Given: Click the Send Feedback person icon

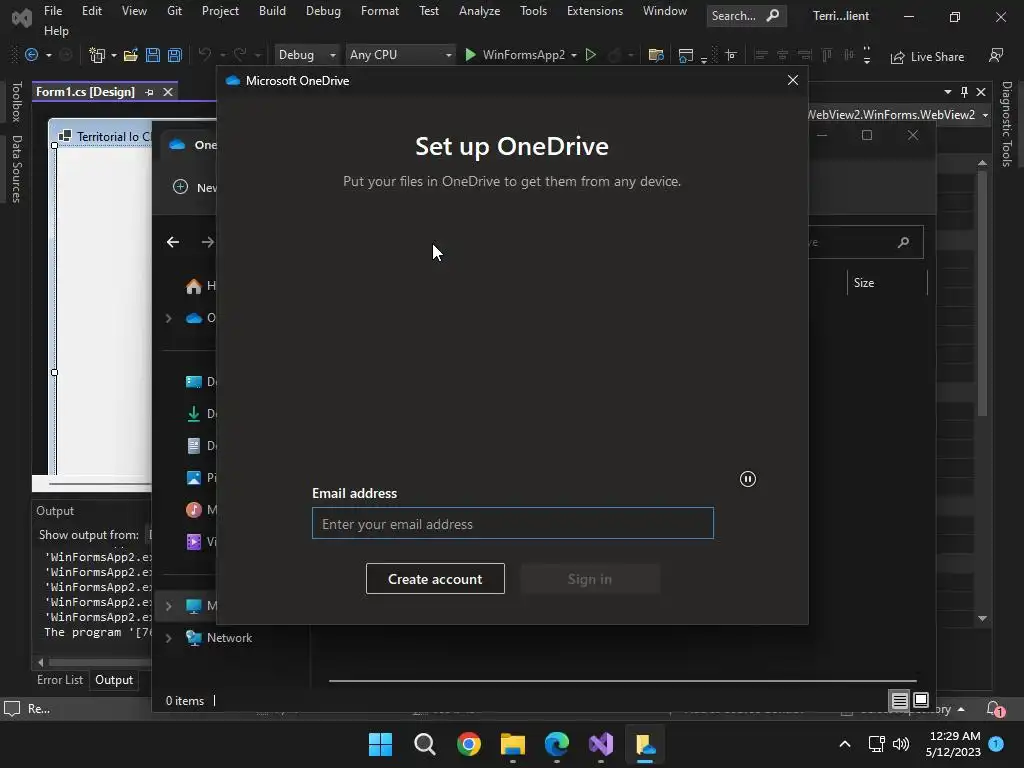Looking at the screenshot, I should pyautogui.click(x=996, y=56).
